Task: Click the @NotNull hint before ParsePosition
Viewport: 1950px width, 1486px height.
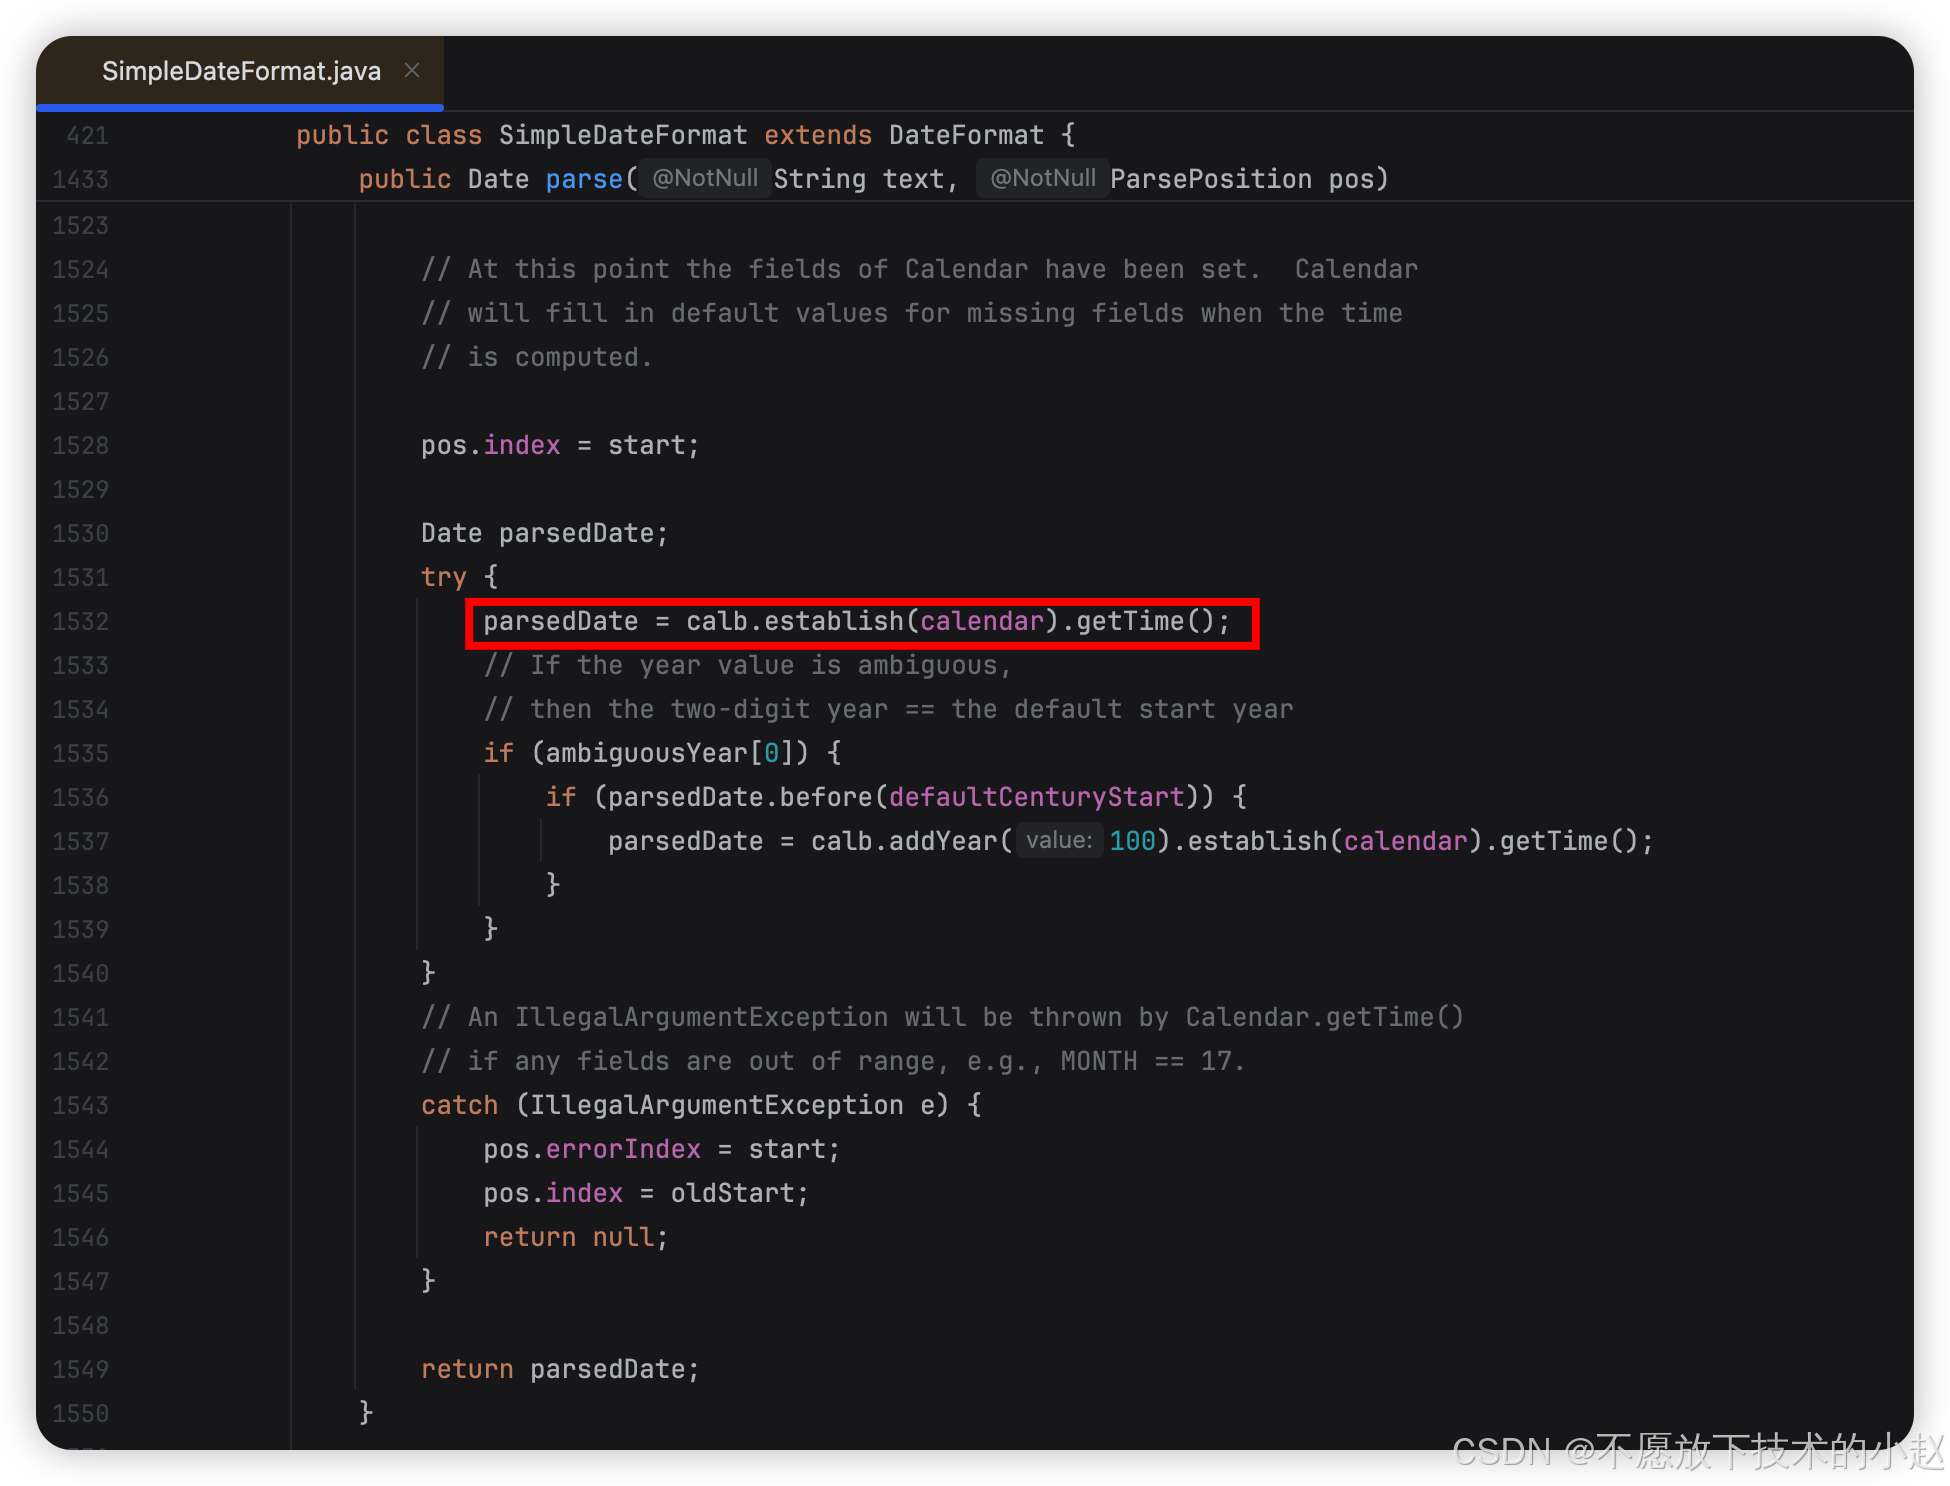Action: pyautogui.click(x=1042, y=178)
